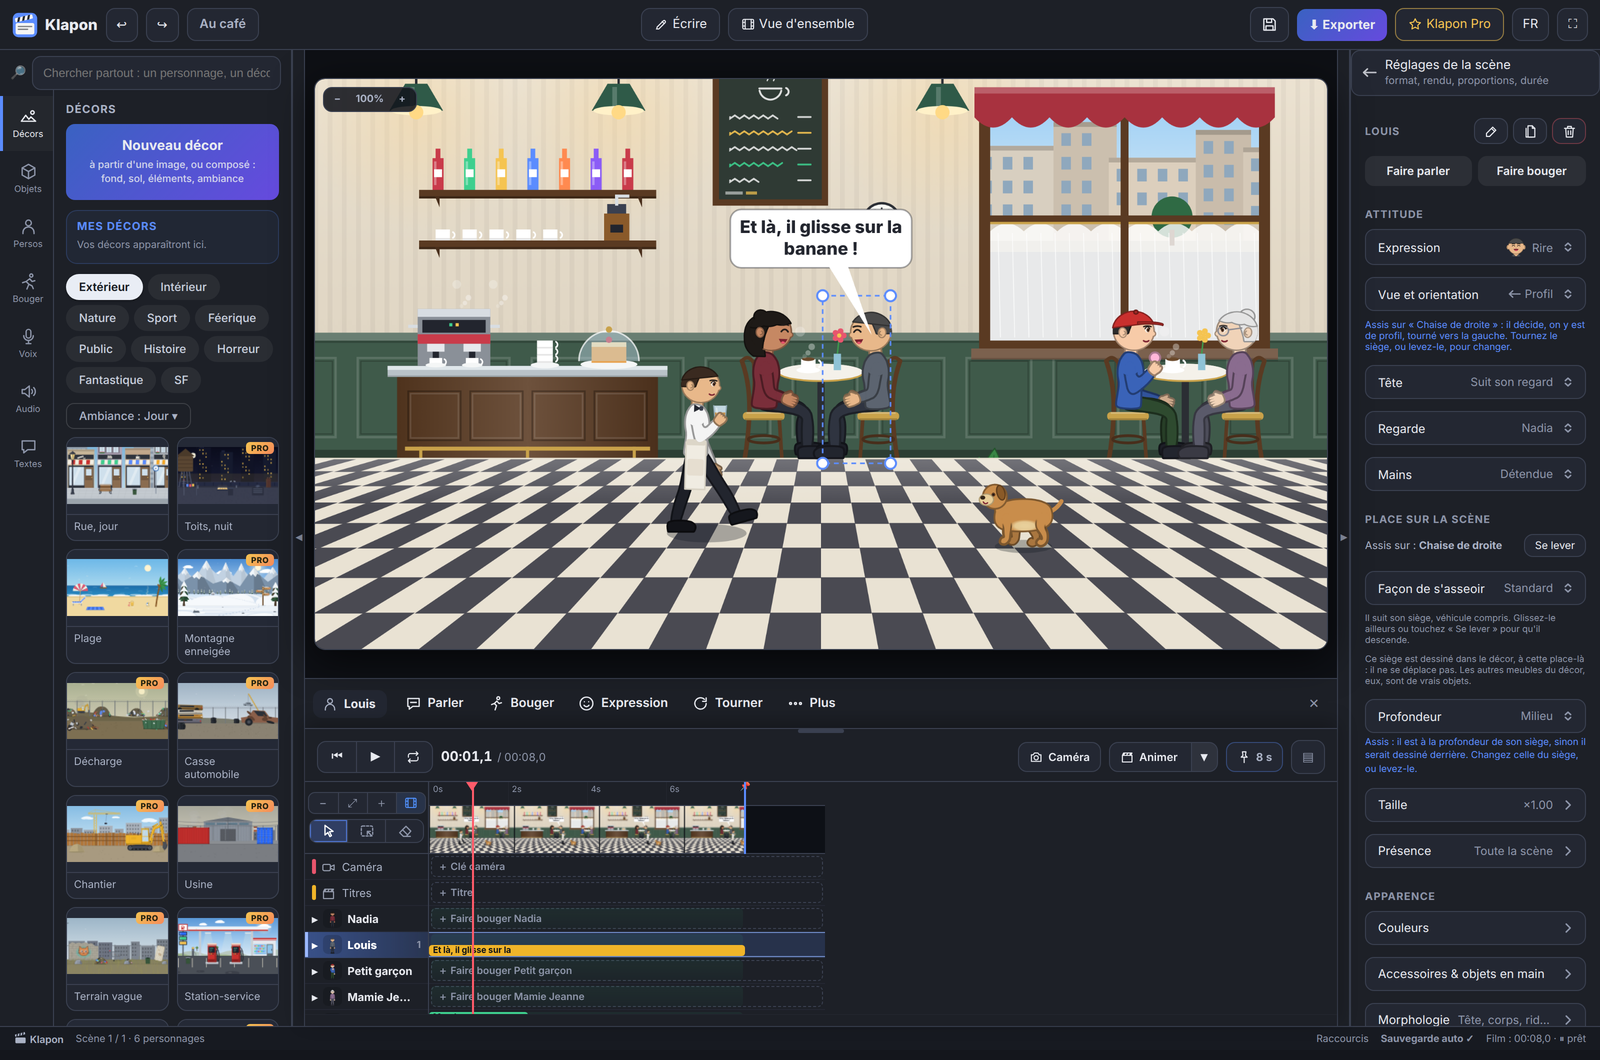1600x1060 pixels.
Task: Play the scene
Action: pyautogui.click(x=375, y=757)
